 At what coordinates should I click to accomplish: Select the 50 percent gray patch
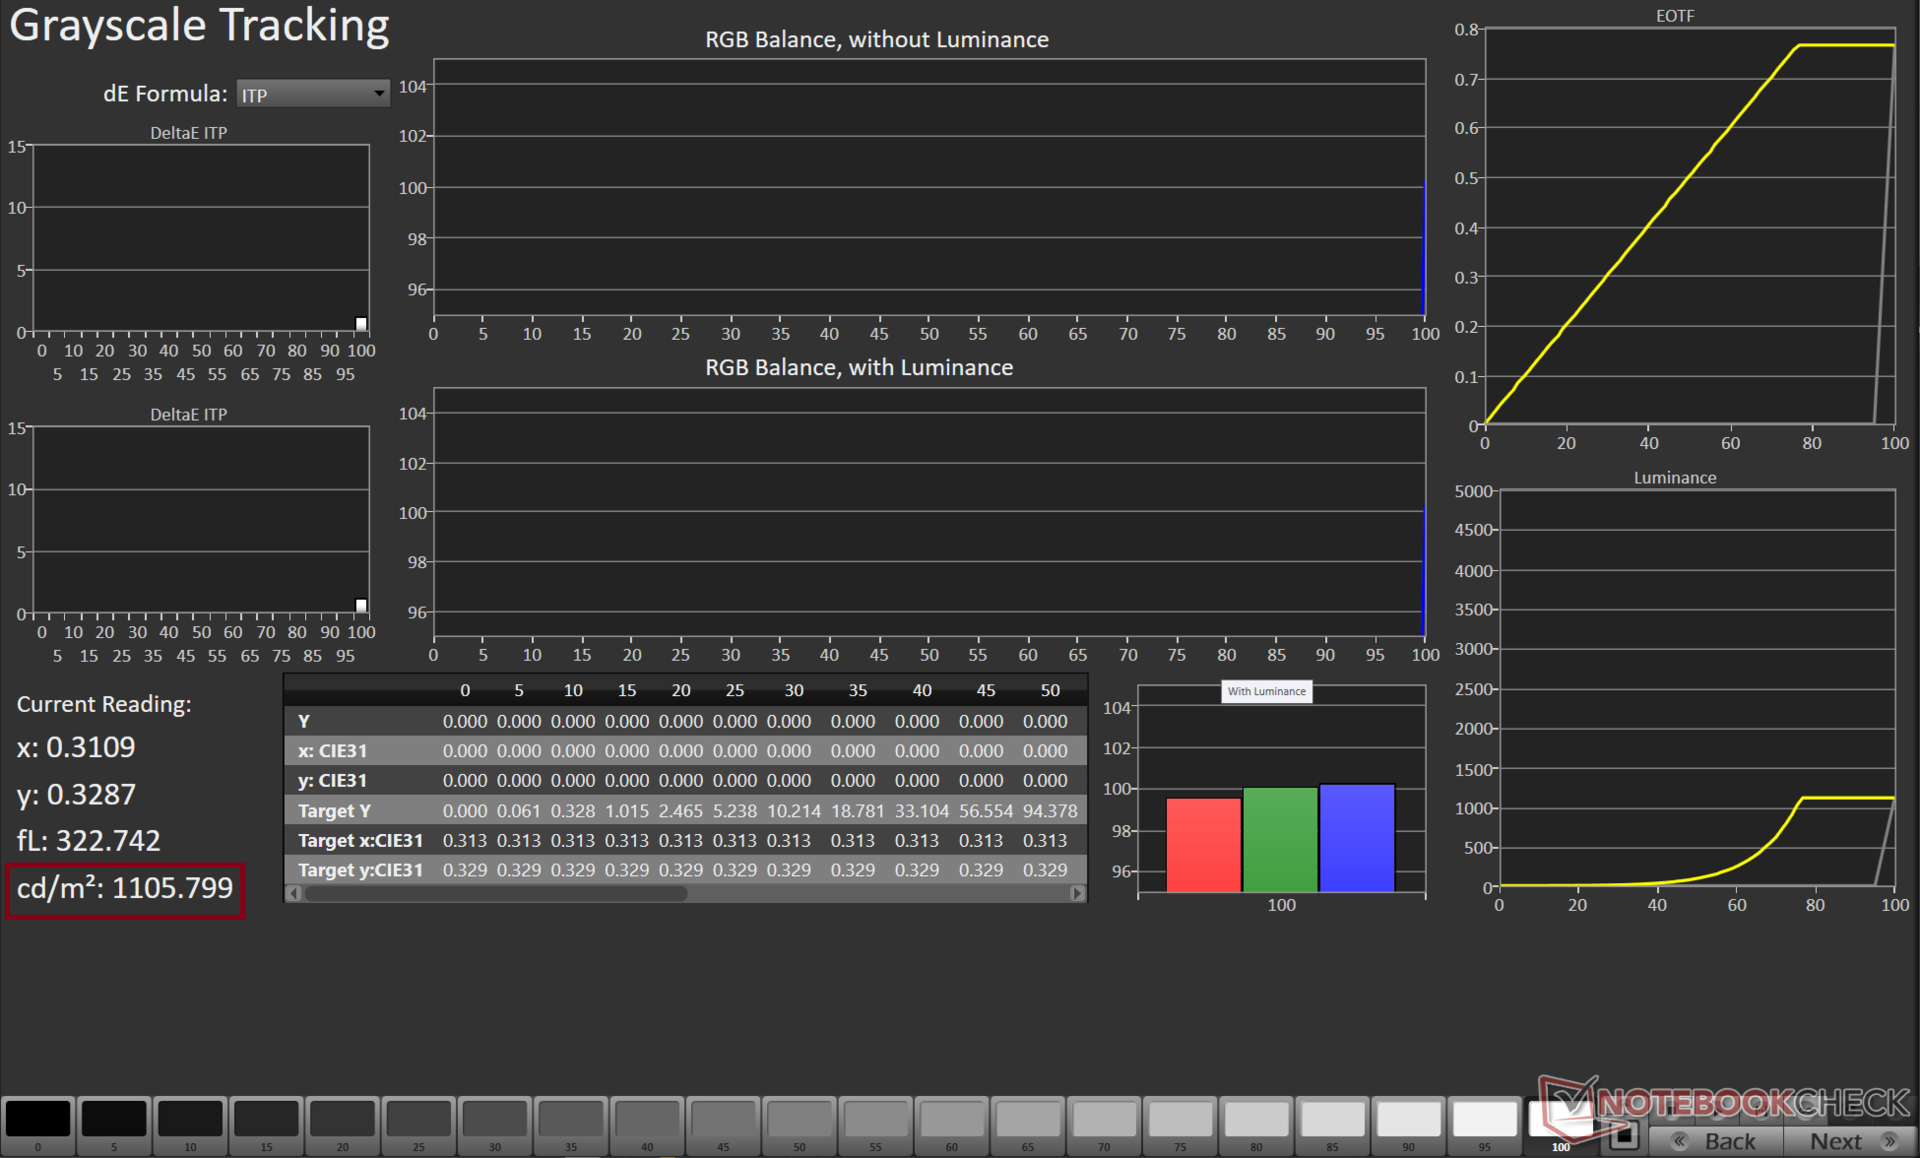coord(799,1119)
